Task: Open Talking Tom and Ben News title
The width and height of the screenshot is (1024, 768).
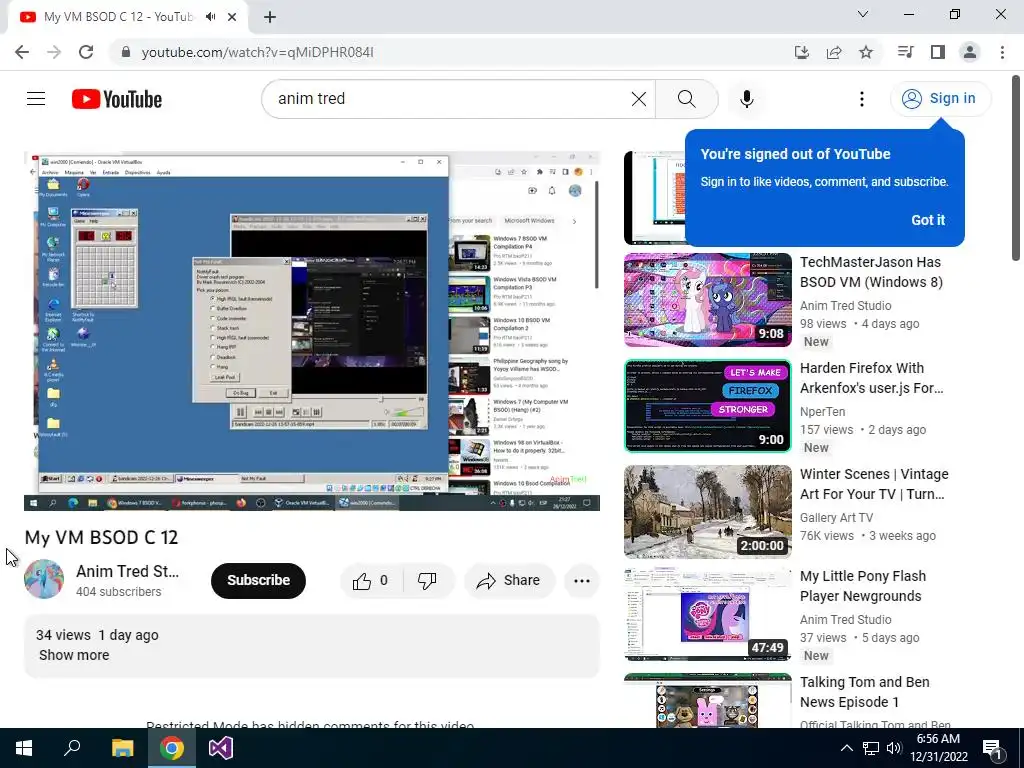Action: click(865, 692)
